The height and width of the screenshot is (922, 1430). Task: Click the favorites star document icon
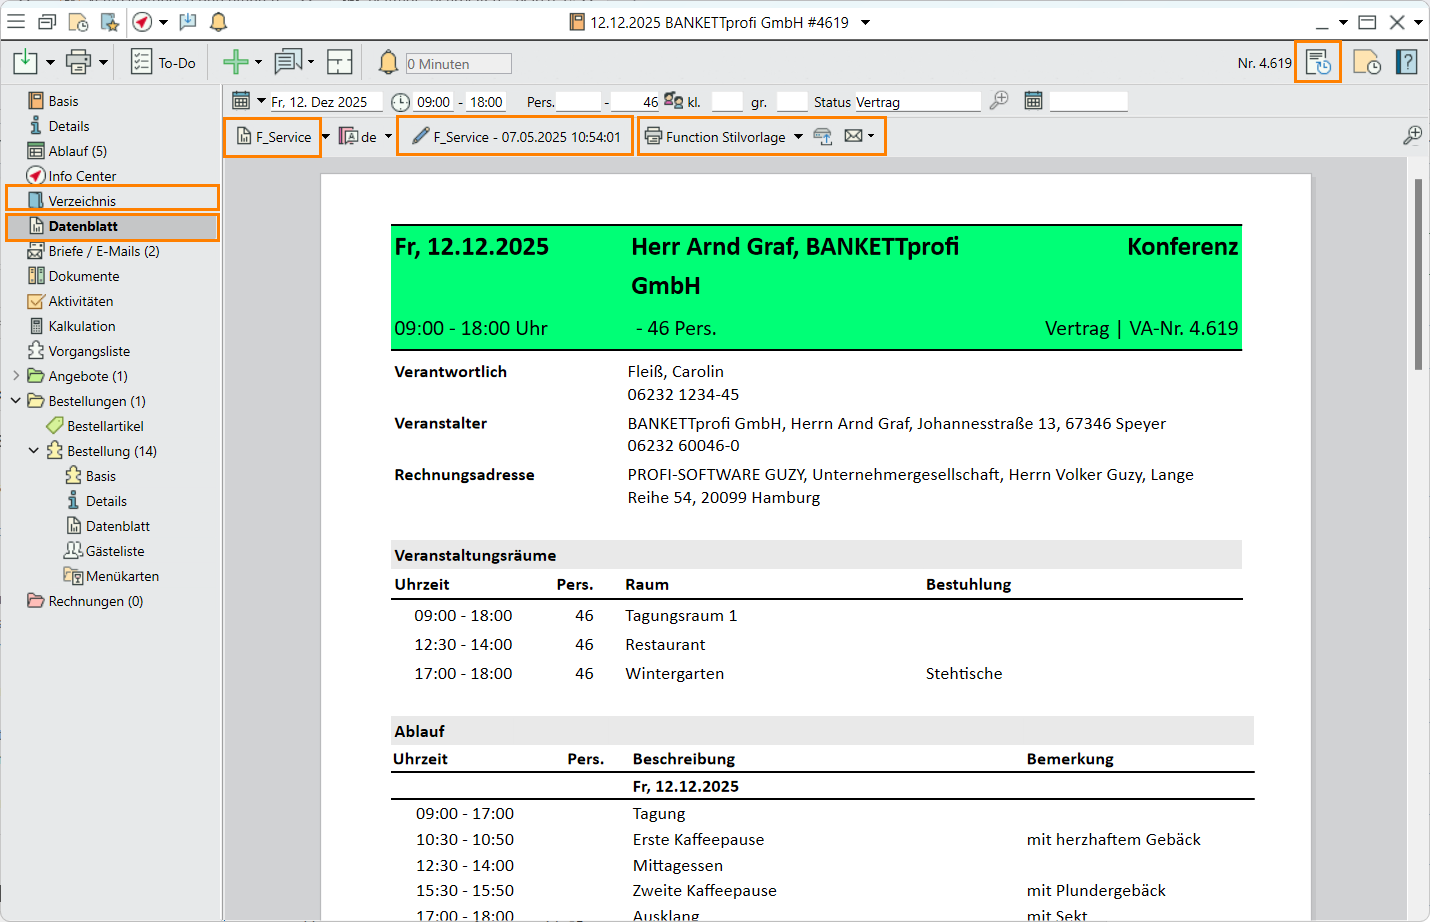(110, 22)
